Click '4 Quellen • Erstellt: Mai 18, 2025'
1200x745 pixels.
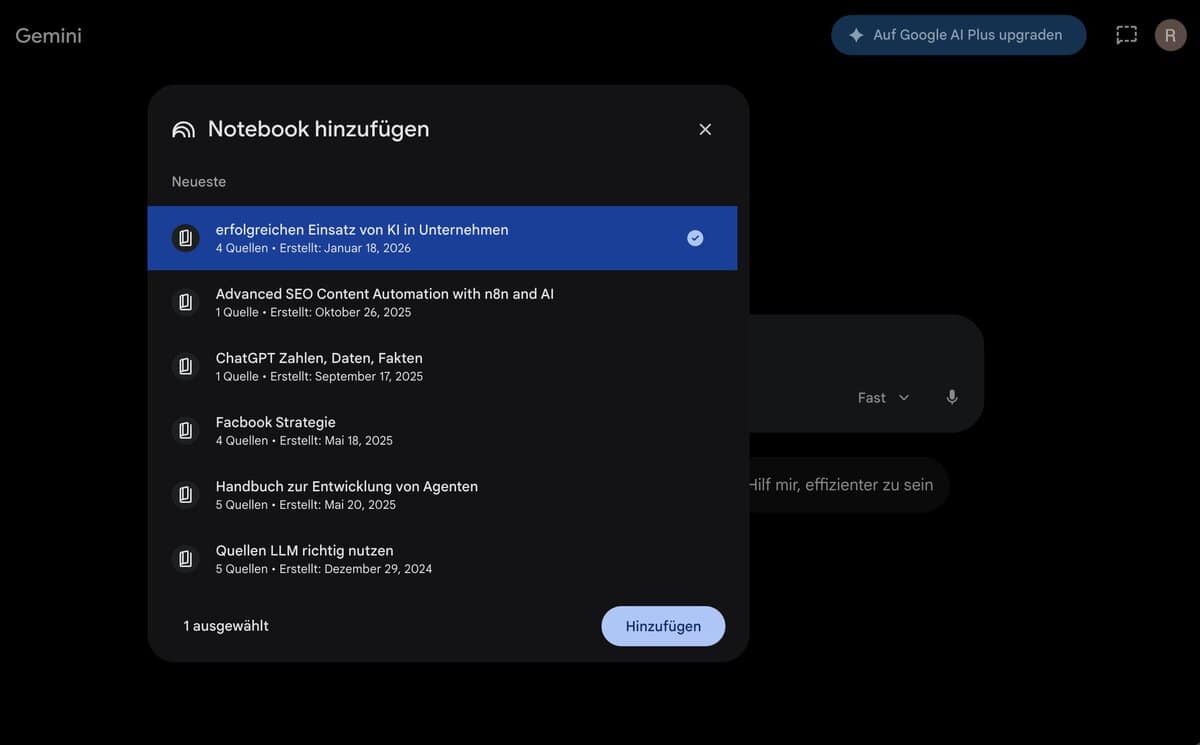(x=304, y=440)
